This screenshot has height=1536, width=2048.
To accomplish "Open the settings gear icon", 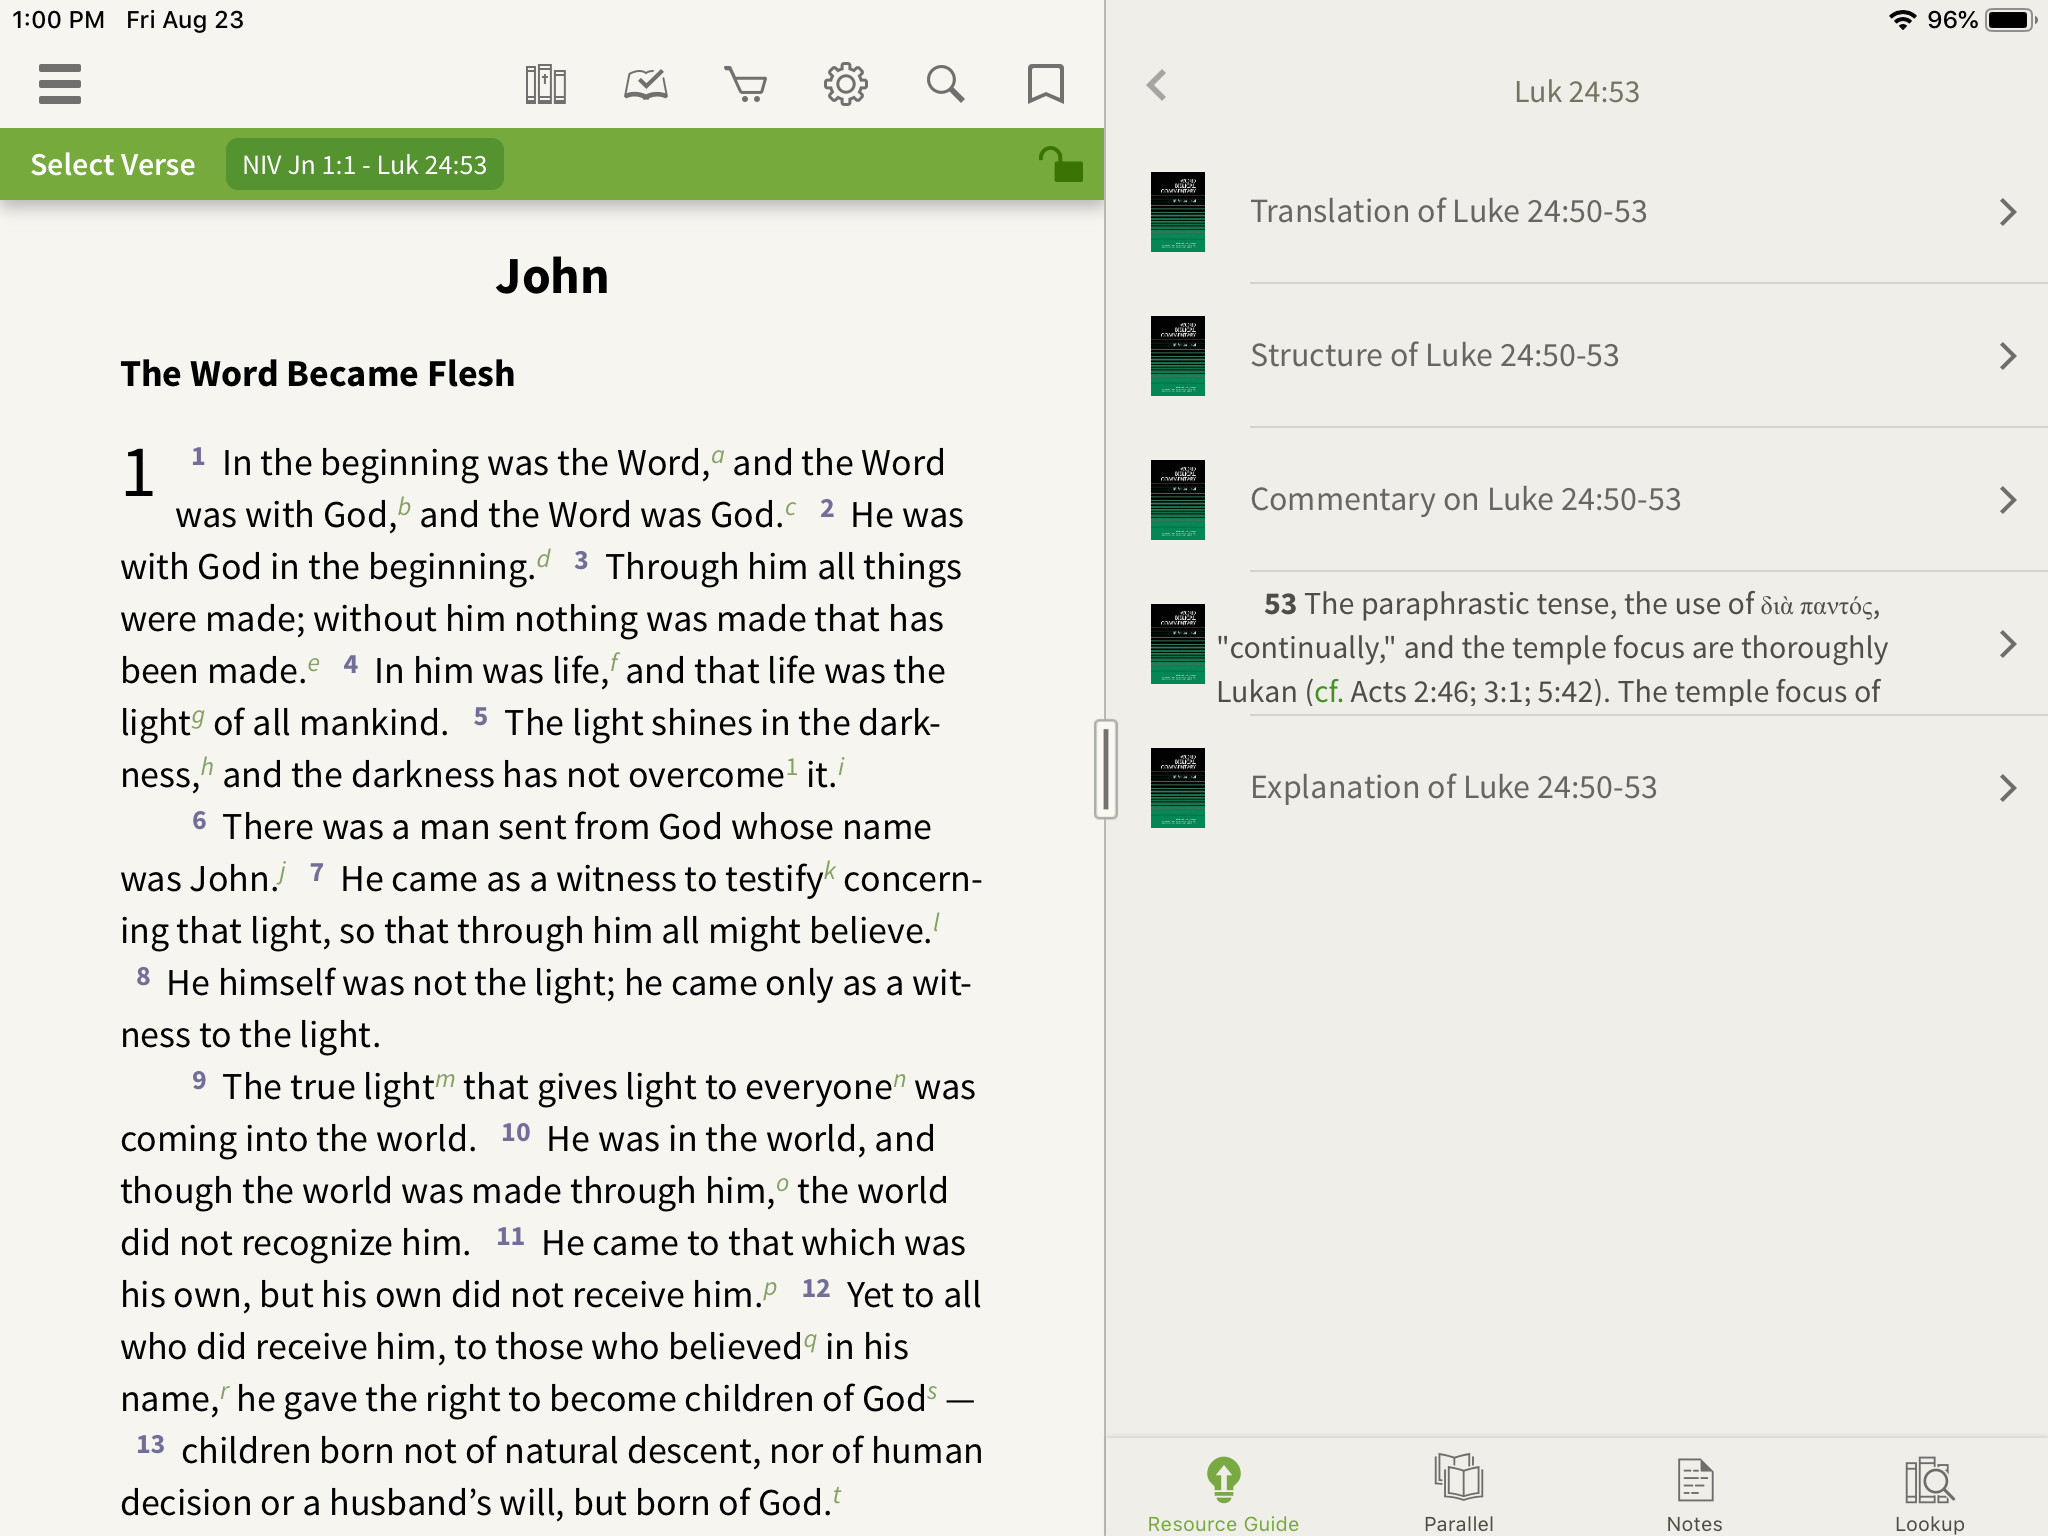I will click(847, 84).
